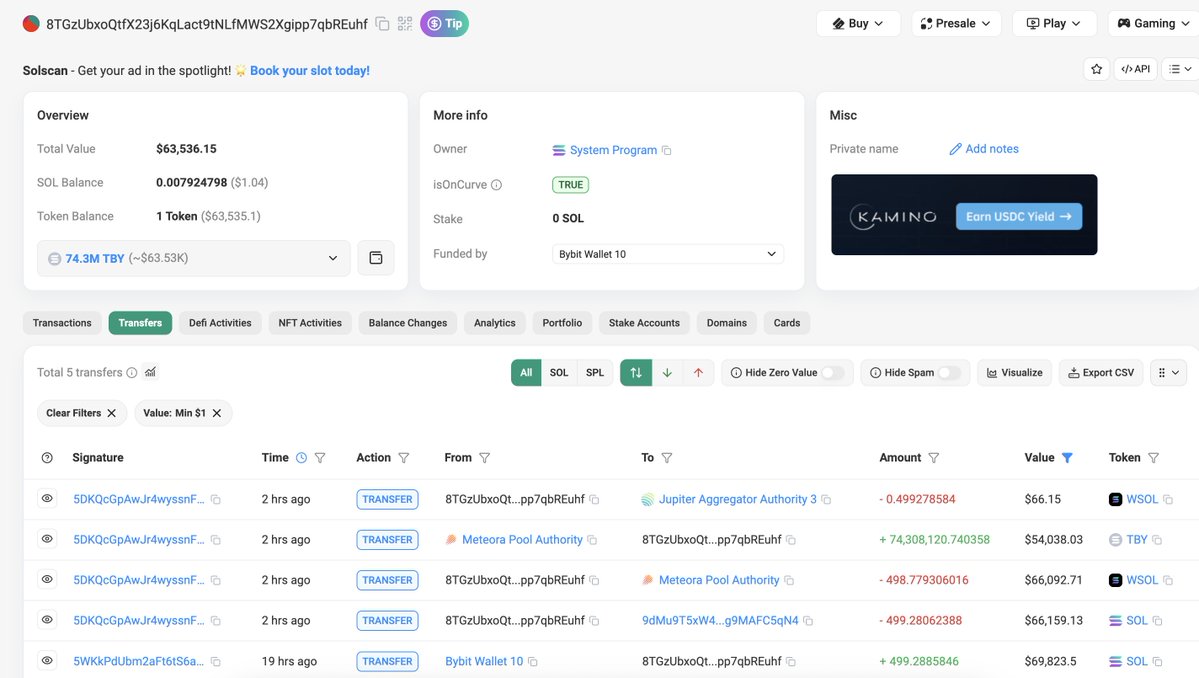The height and width of the screenshot is (678, 1199).
Task: Enable the Hide Spam switch
Action: tap(948, 373)
